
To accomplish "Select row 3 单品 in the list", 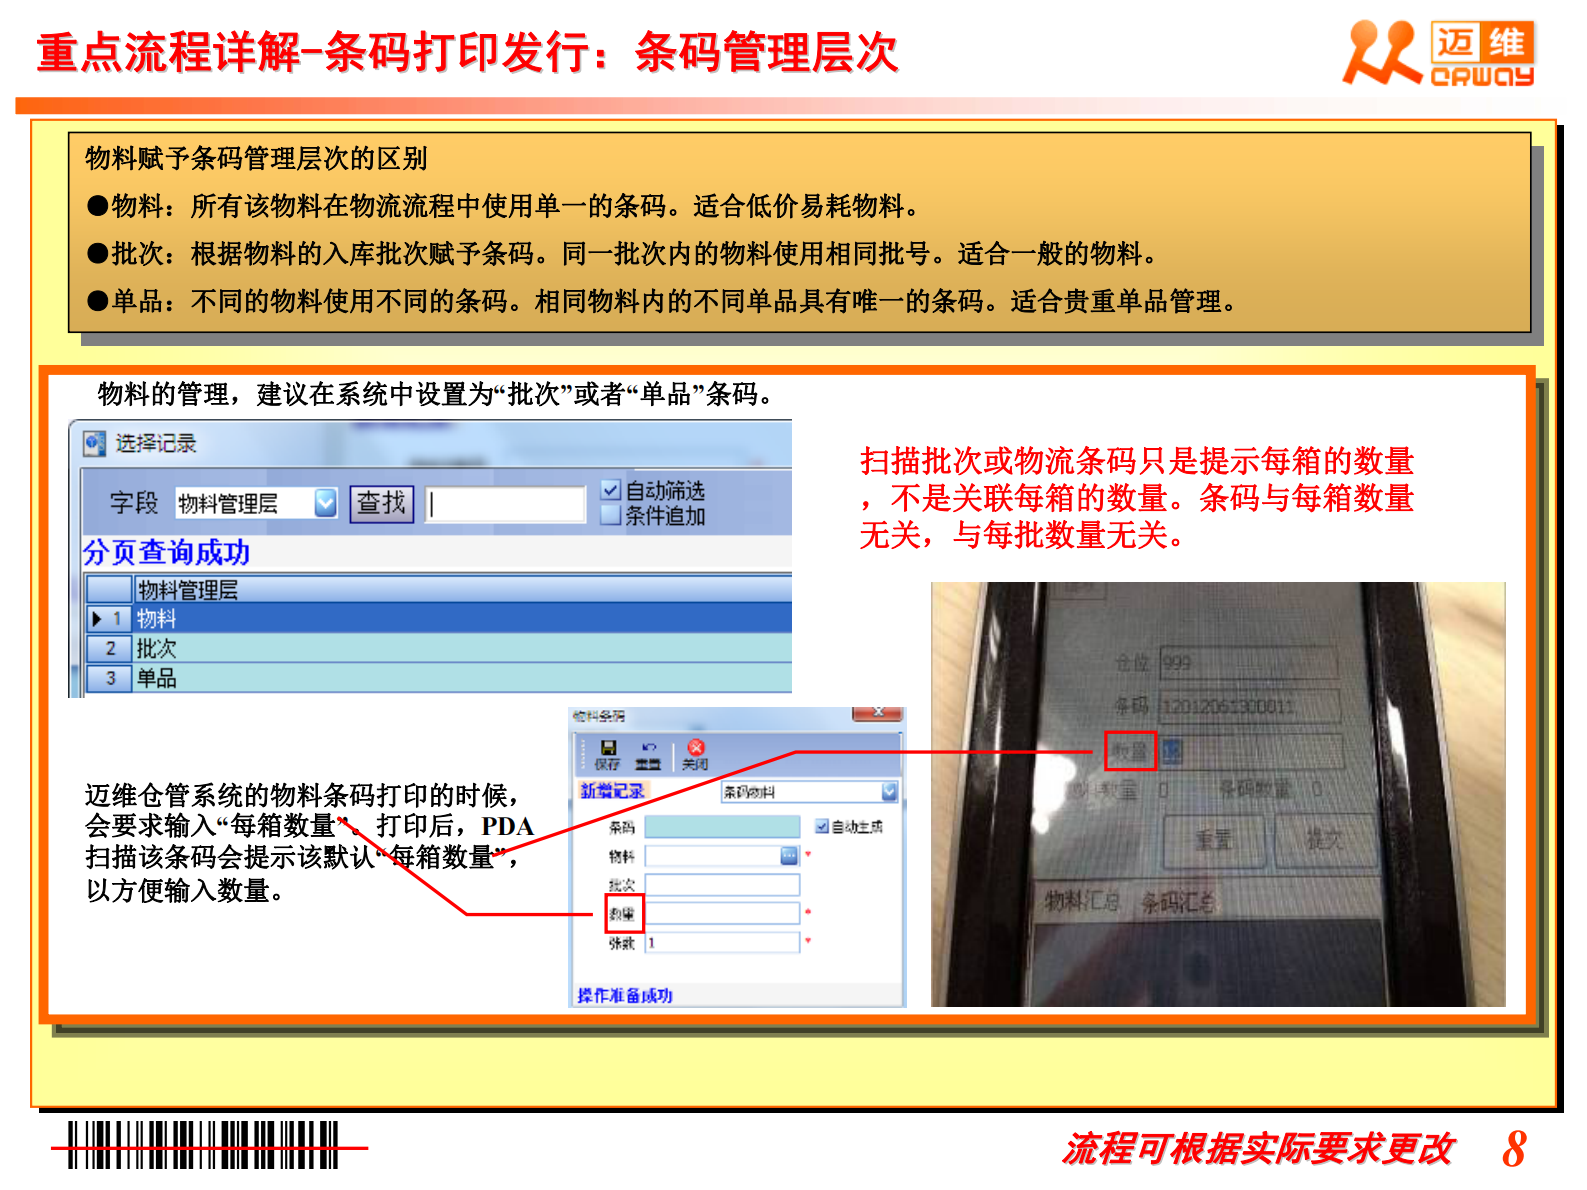I will pyautogui.click(x=438, y=678).
